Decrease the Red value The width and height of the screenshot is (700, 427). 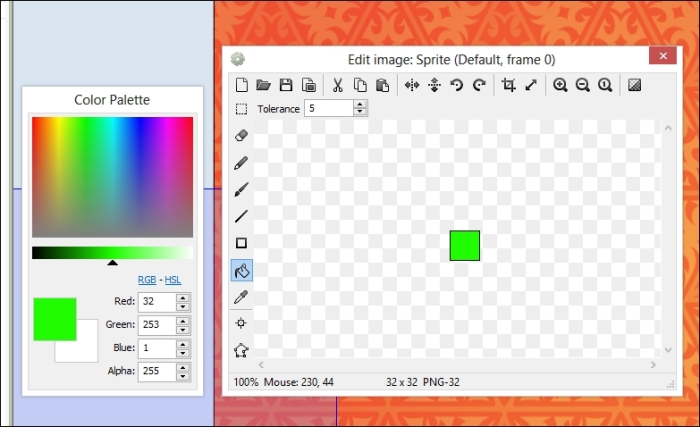pyautogui.click(x=183, y=306)
